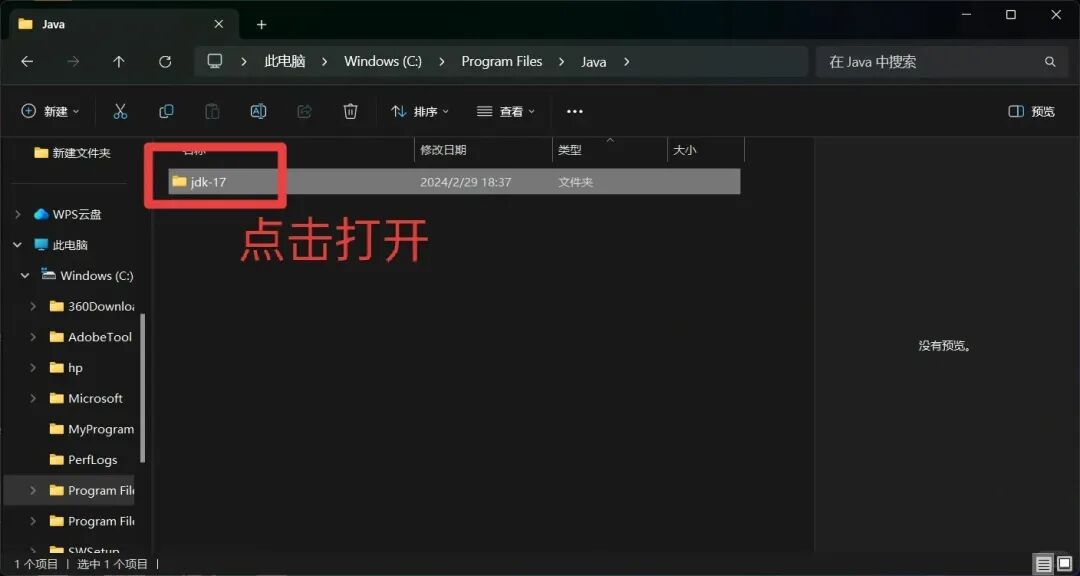Viewport: 1080px width, 576px height.
Task: Expand the hp folder node
Action: (33, 368)
